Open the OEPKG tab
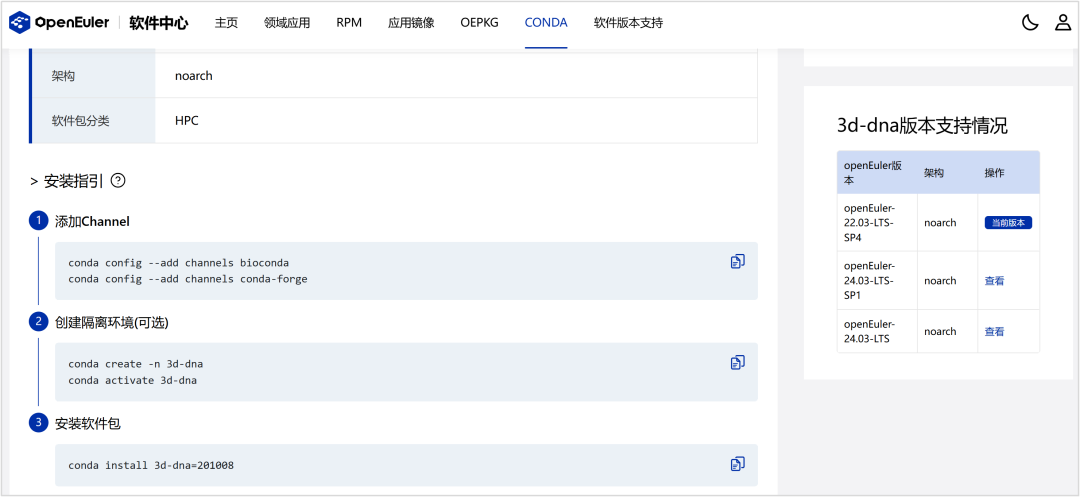Screen dimensions: 1080x497 pos(479,23)
